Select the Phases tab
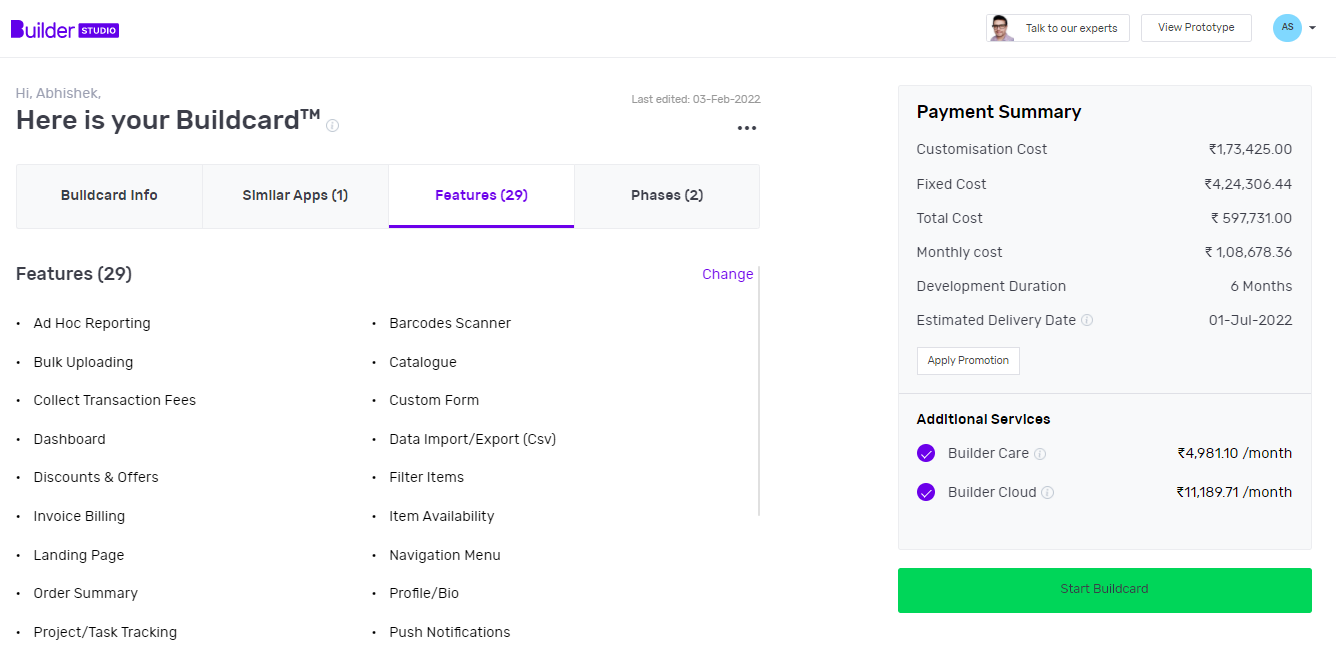Screen dimensions: 1336x646 tap(667, 195)
